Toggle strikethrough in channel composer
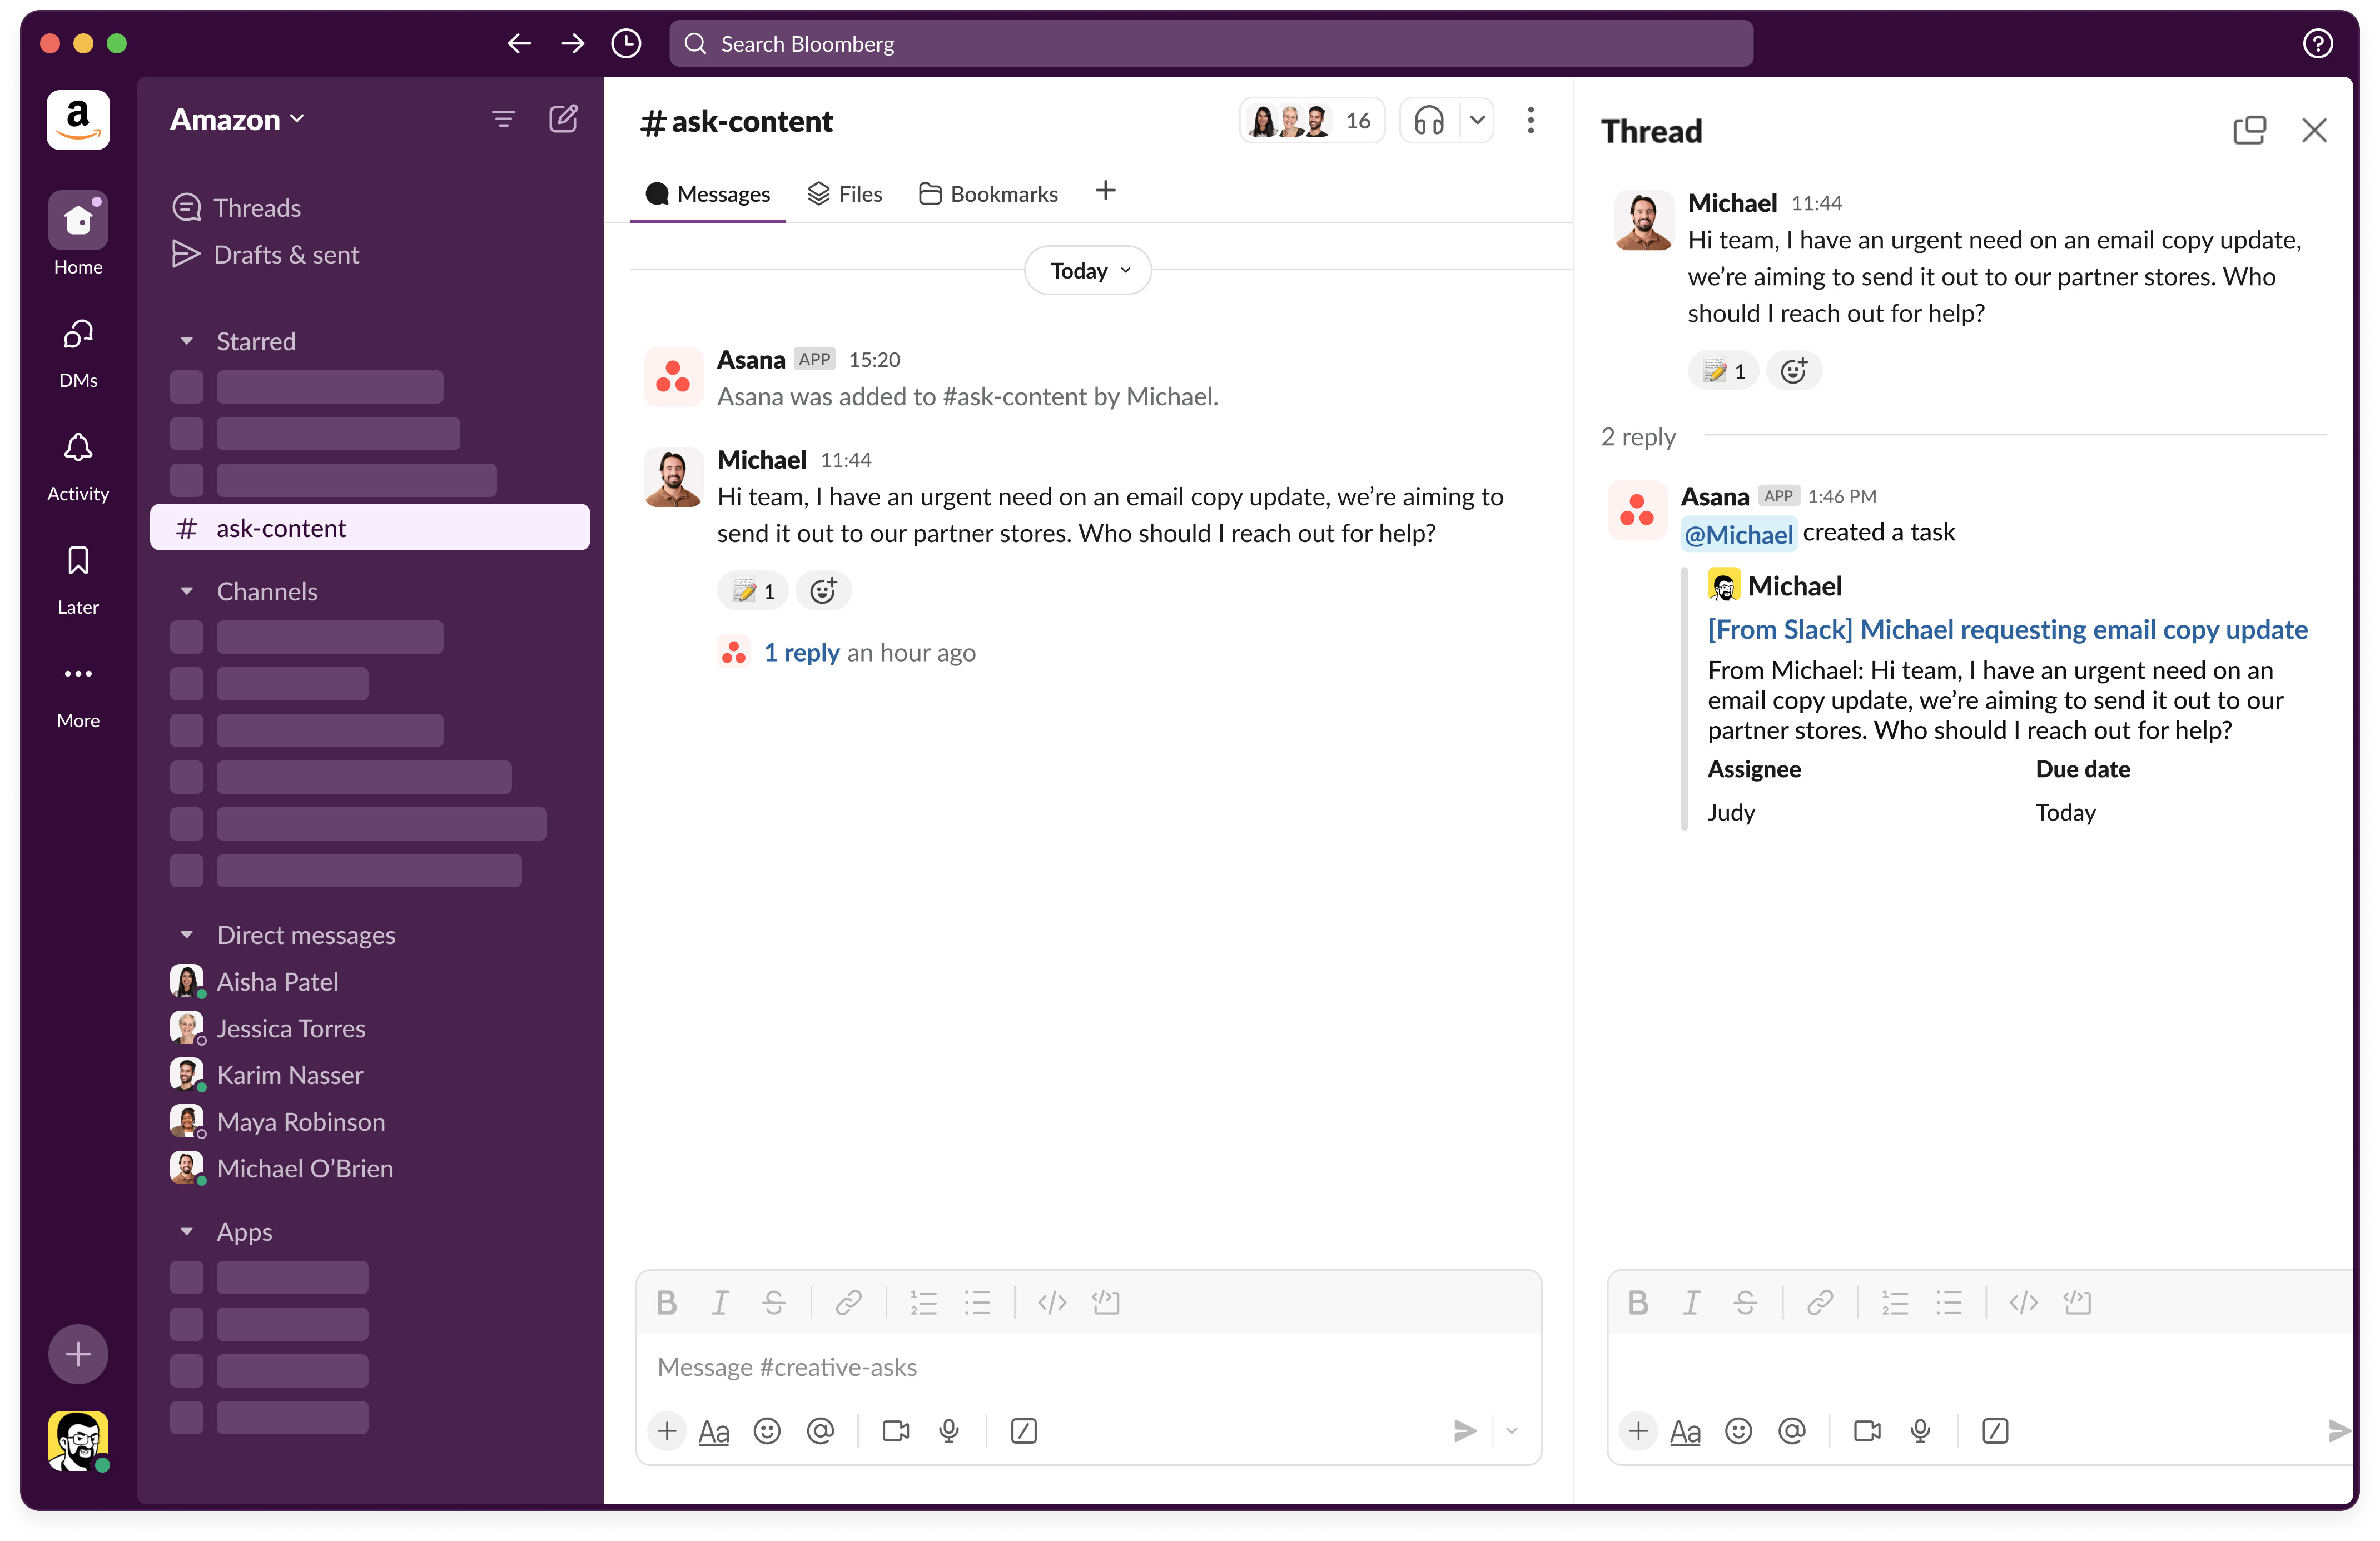 773,1302
